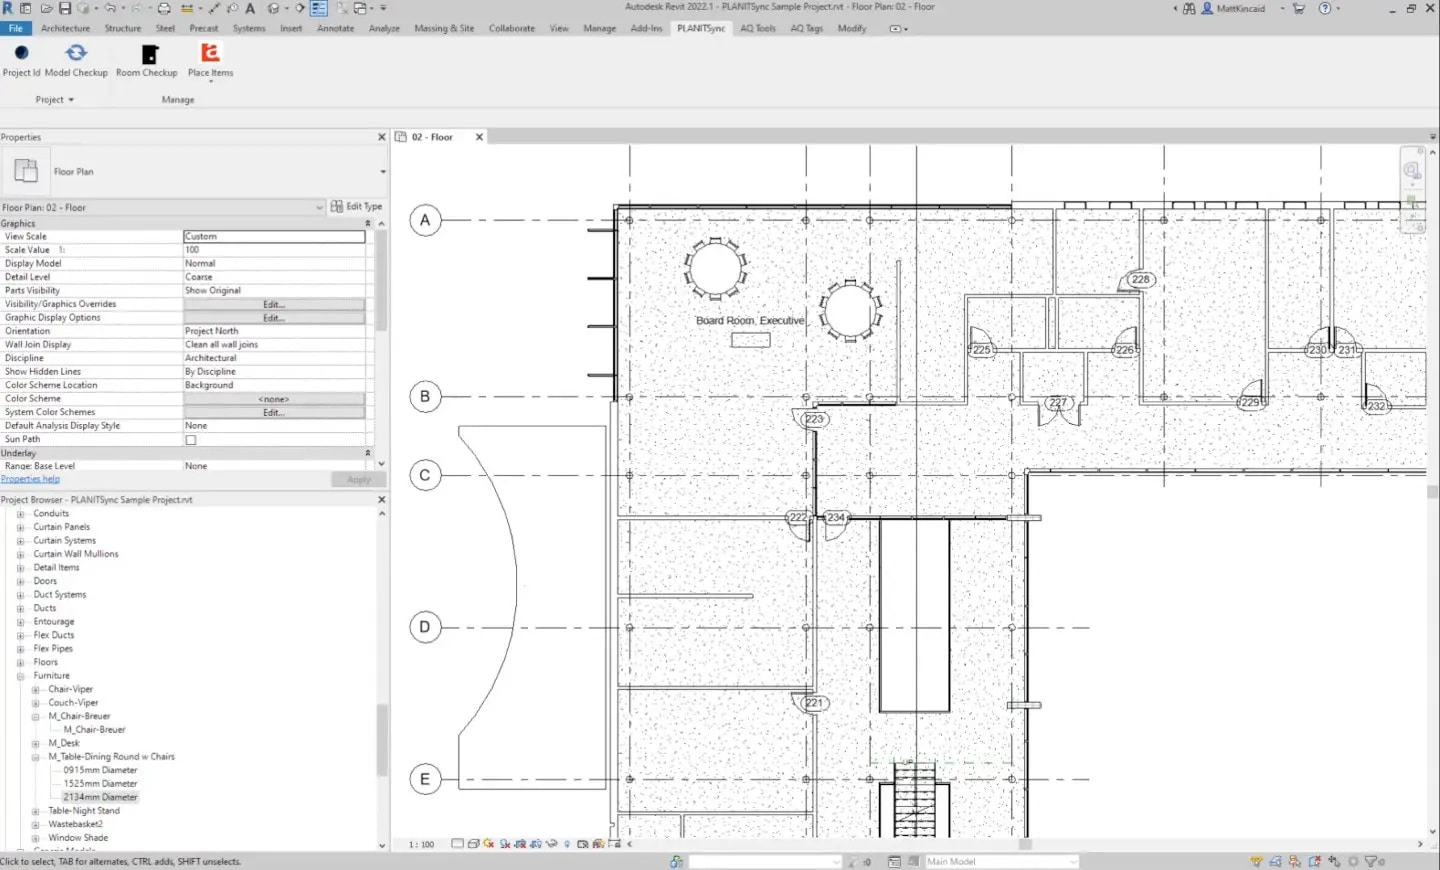Open the navigation wheel in the drawing view
This screenshot has height=870, width=1440.
coord(1412,171)
